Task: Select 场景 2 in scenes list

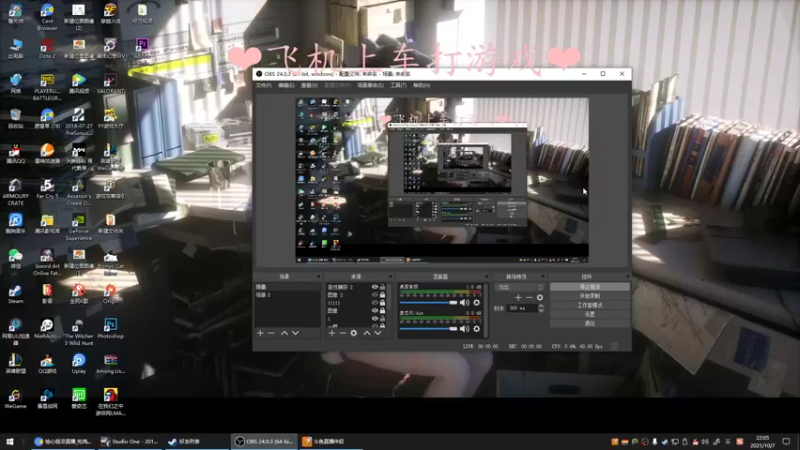Action: pyautogui.click(x=287, y=295)
